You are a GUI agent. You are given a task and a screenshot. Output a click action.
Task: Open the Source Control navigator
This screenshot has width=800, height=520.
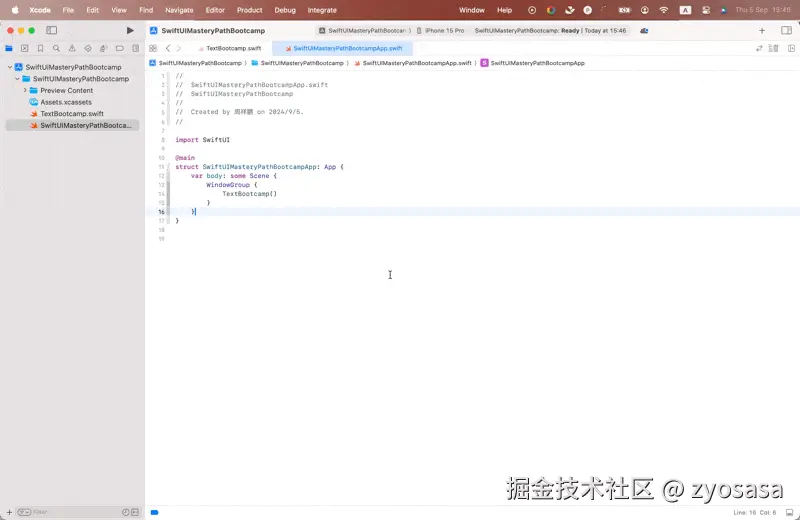click(24, 48)
